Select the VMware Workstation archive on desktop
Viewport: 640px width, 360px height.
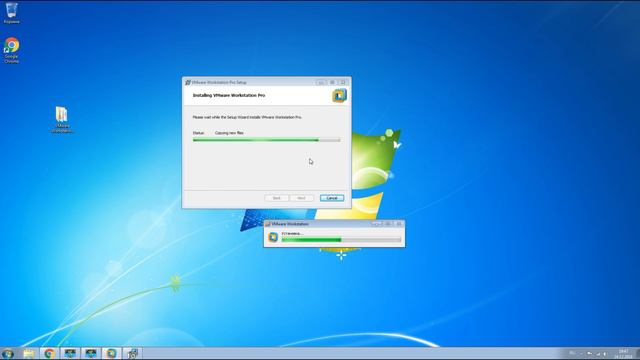(x=62, y=119)
